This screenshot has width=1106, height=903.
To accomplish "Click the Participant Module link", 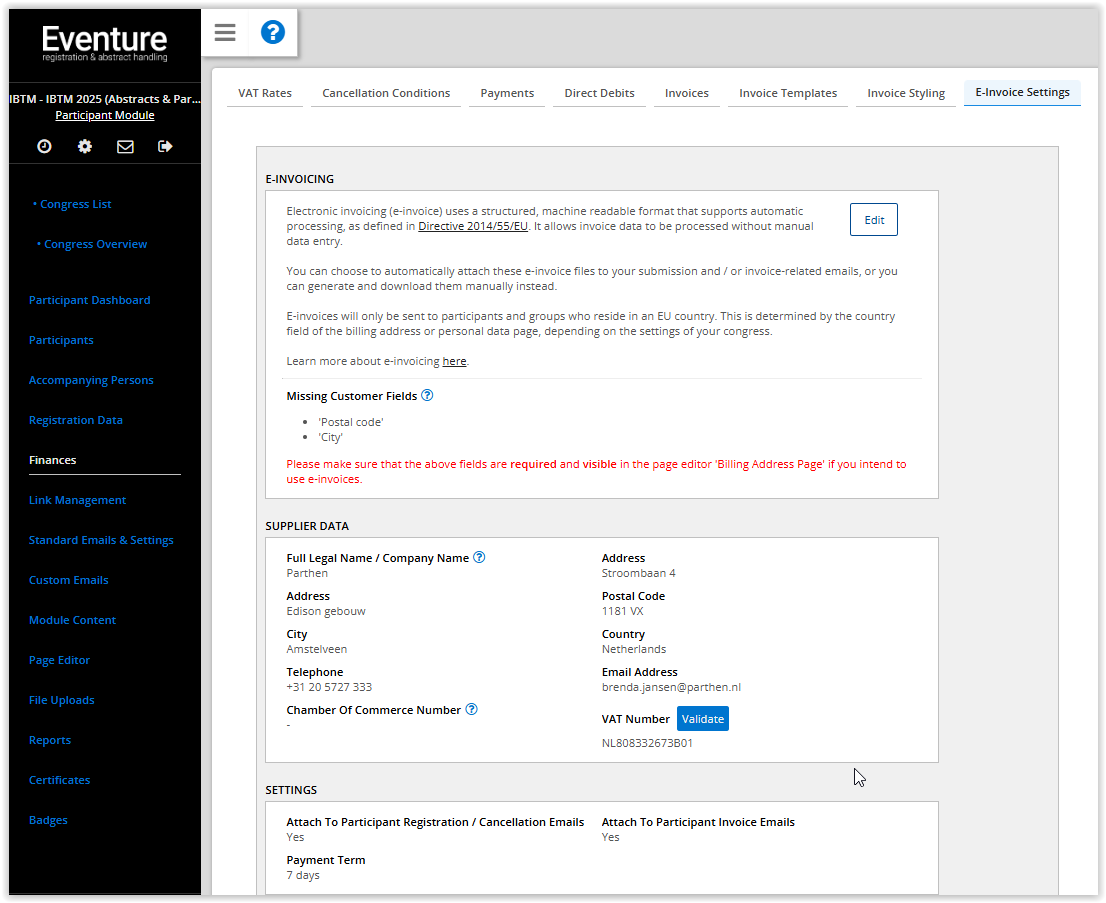I will pyautogui.click(x=105, y=115).
